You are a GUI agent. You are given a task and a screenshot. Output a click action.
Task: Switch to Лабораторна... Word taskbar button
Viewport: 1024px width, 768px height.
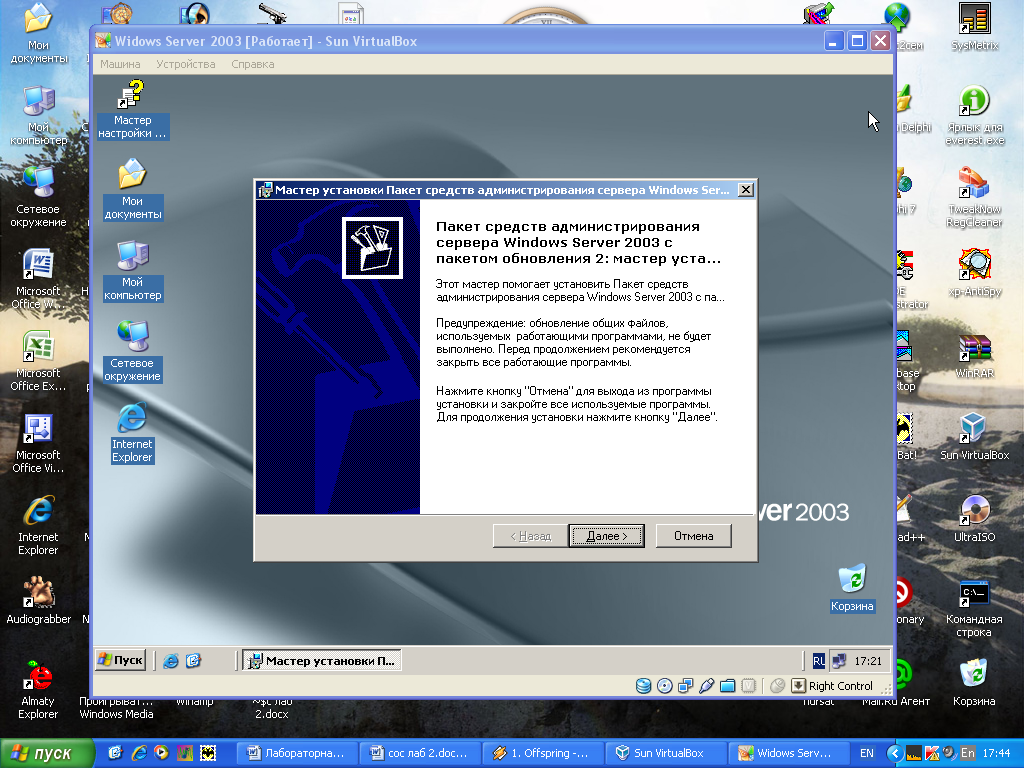pyautogui.click(x=296, y=753)
